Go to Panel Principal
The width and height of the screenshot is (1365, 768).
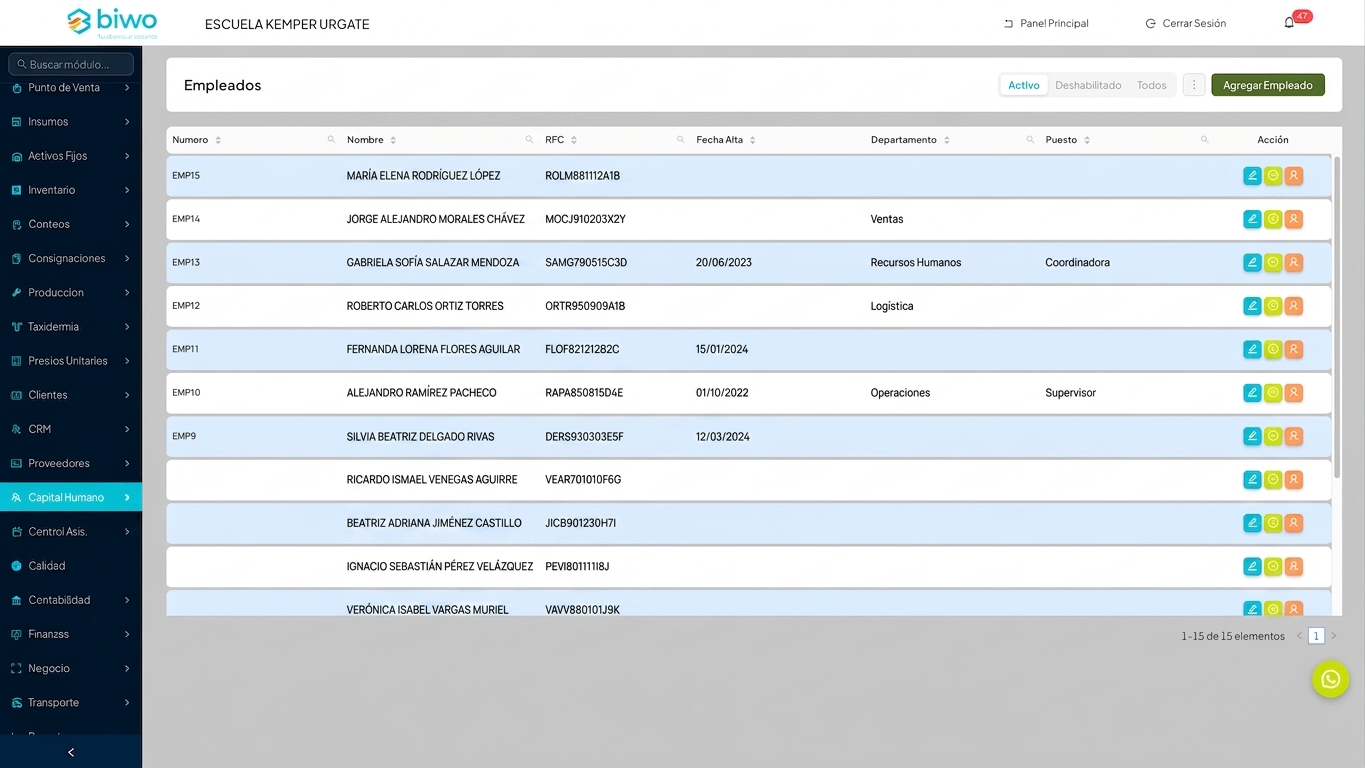[1046, 23]
